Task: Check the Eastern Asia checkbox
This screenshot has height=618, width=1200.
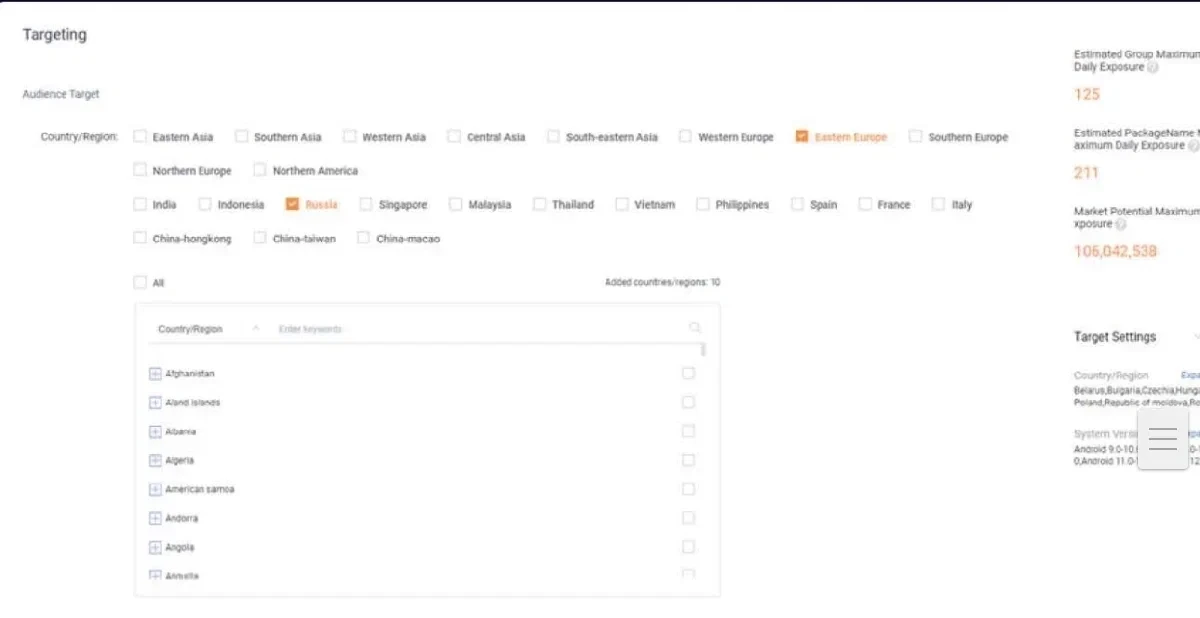Action: tap(140, 137)
